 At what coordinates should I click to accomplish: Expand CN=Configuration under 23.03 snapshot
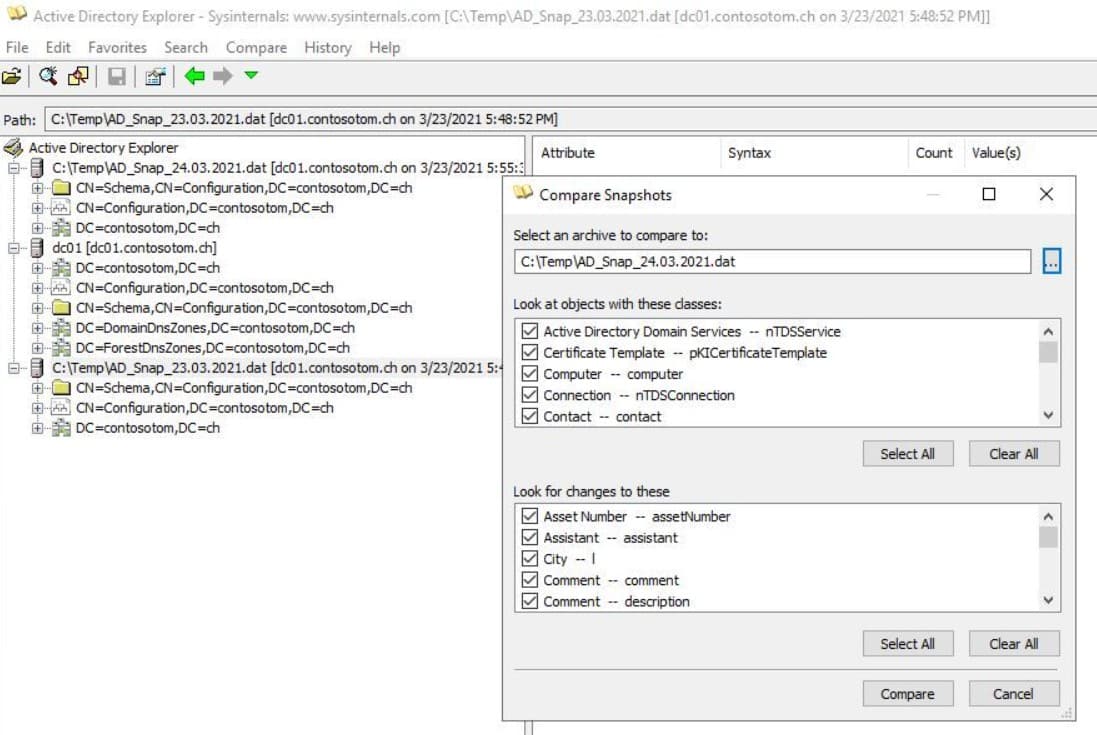(37, 408)
